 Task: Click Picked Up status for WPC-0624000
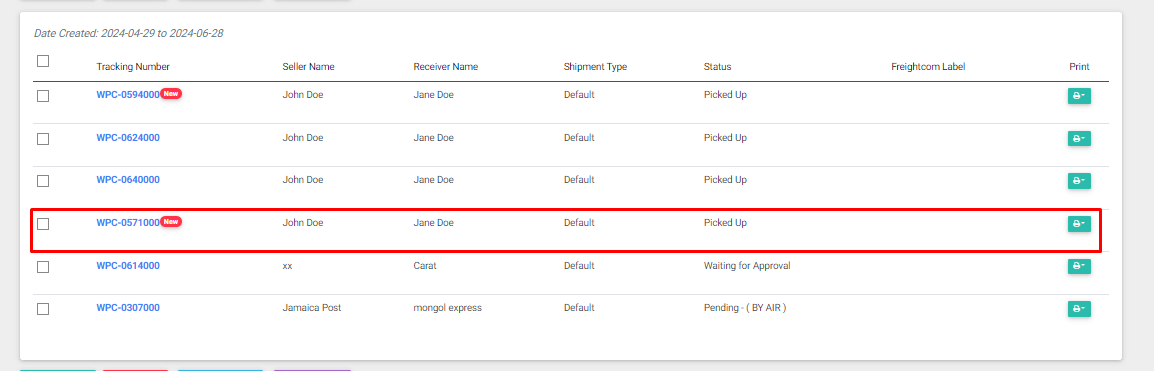click(x=725, y=138)
